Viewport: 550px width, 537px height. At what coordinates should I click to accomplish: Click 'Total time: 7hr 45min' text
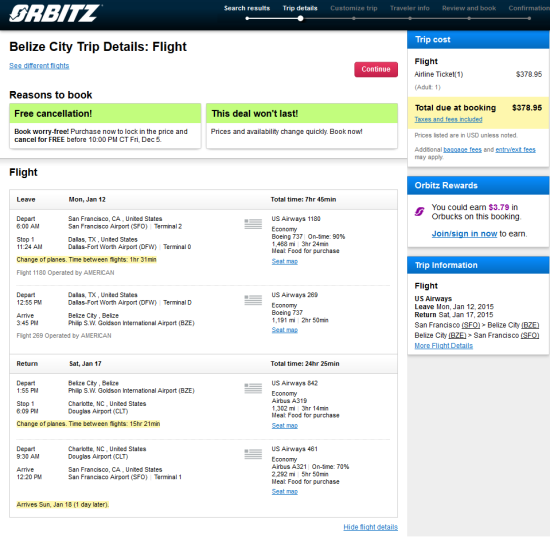[303, 199]
